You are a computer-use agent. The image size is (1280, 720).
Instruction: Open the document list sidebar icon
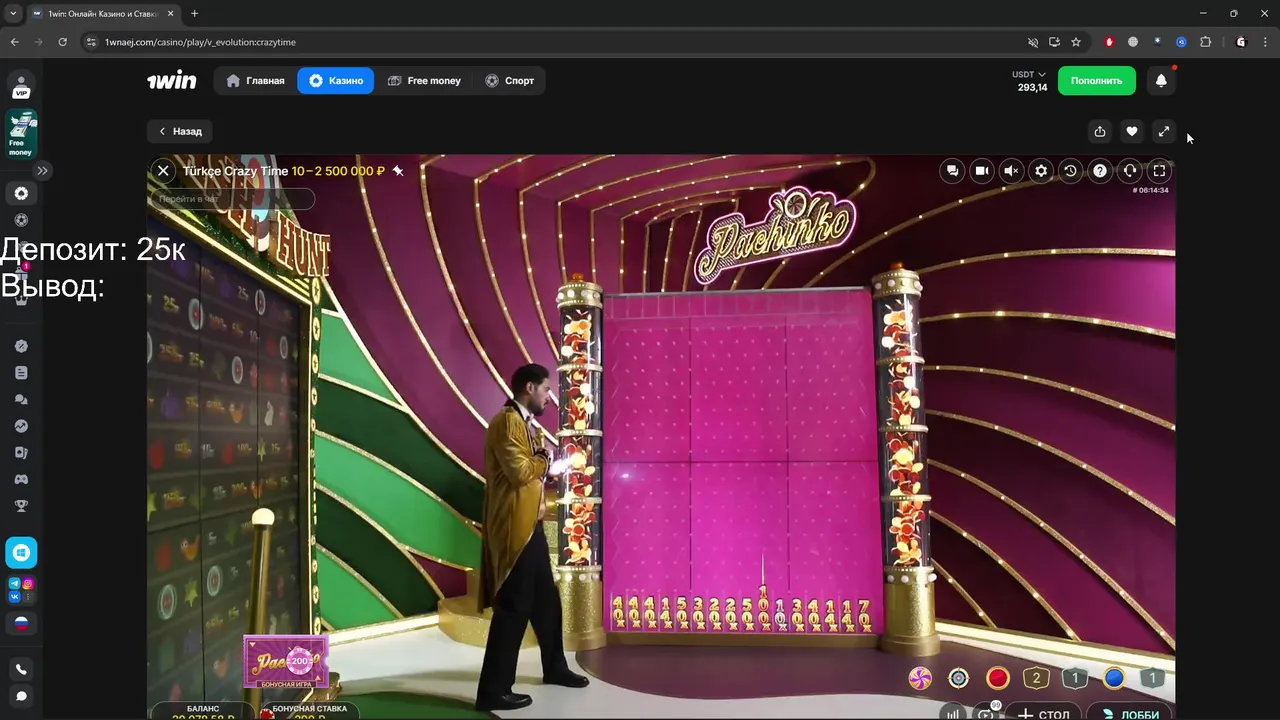click(21, 373)
